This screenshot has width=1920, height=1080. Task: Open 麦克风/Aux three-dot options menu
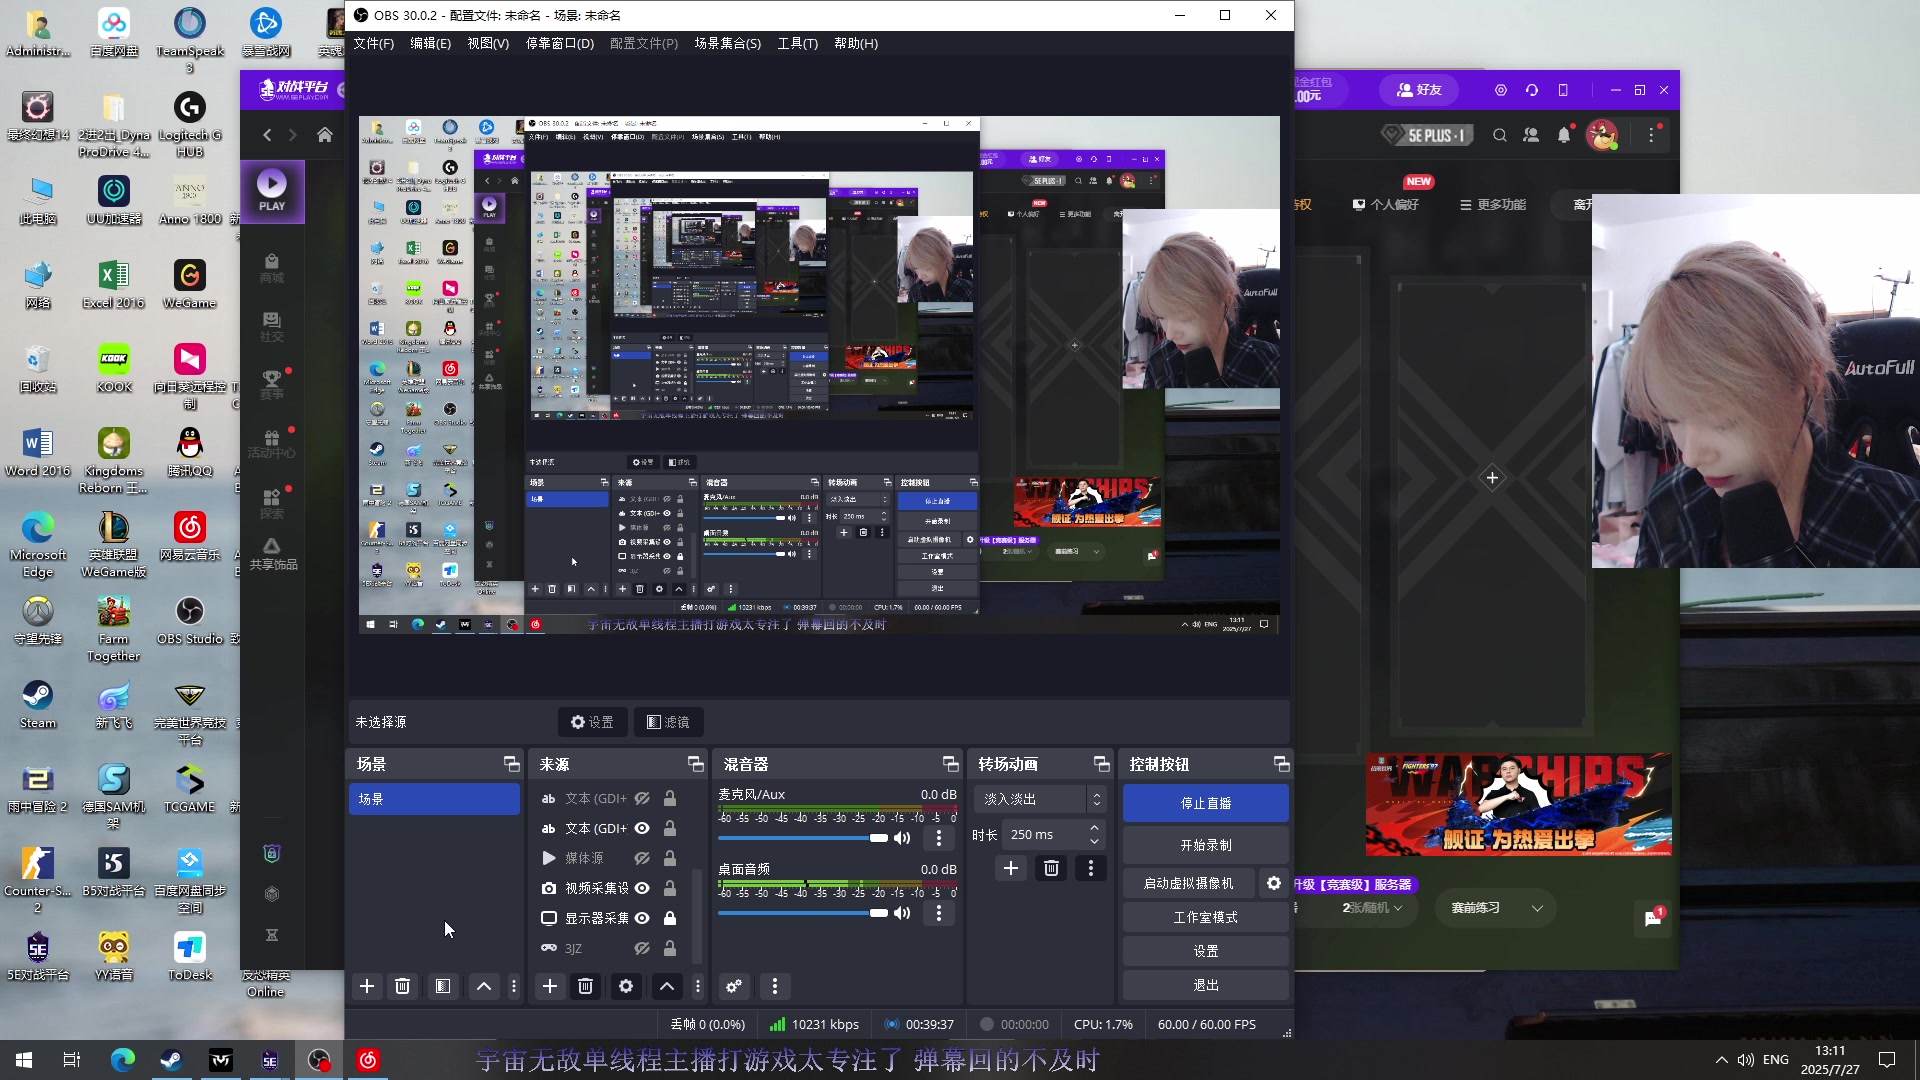pos(938,838)
